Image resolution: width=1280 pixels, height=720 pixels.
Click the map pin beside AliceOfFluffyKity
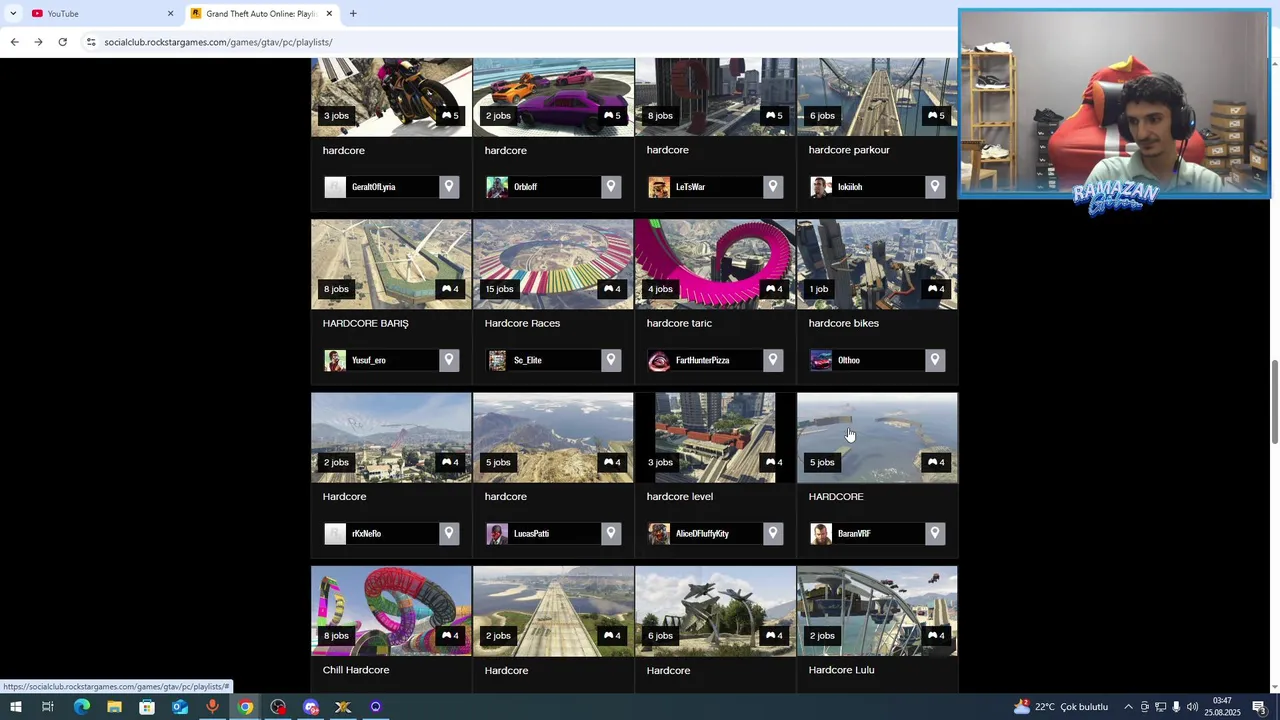coord(773,533)
